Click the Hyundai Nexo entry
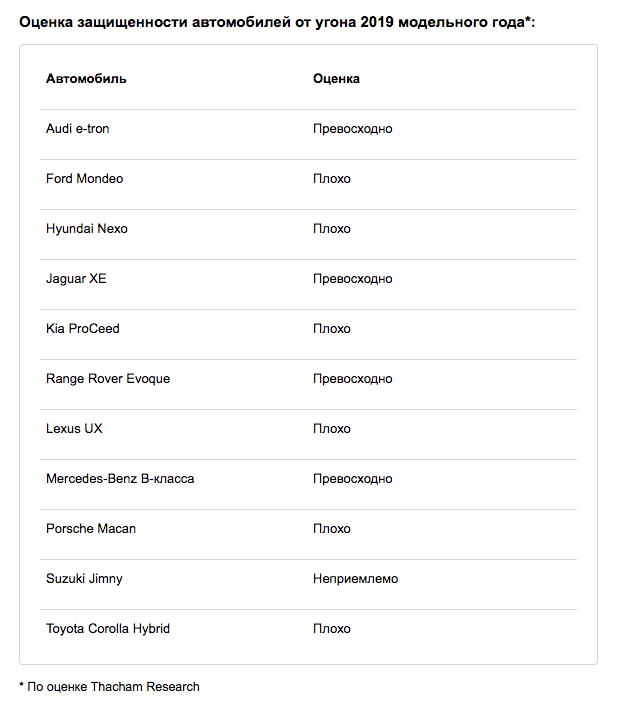 point(87,229)
